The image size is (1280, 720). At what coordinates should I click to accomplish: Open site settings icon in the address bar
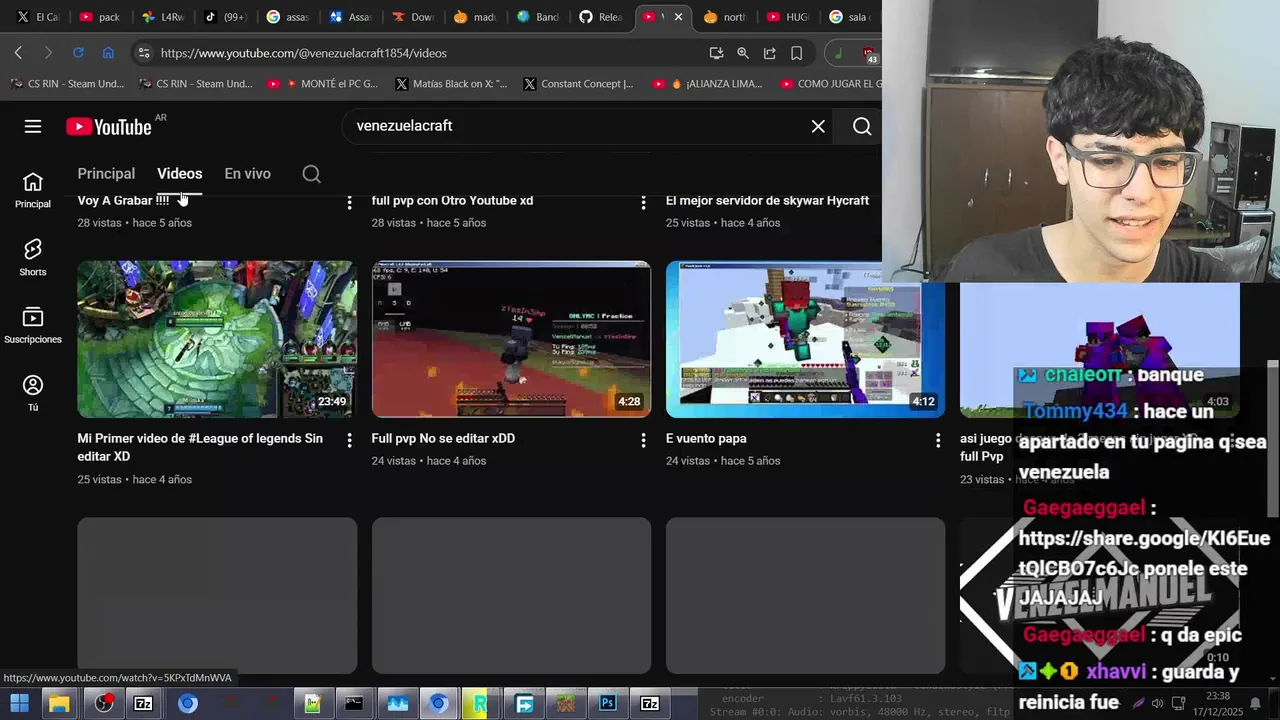143,53
